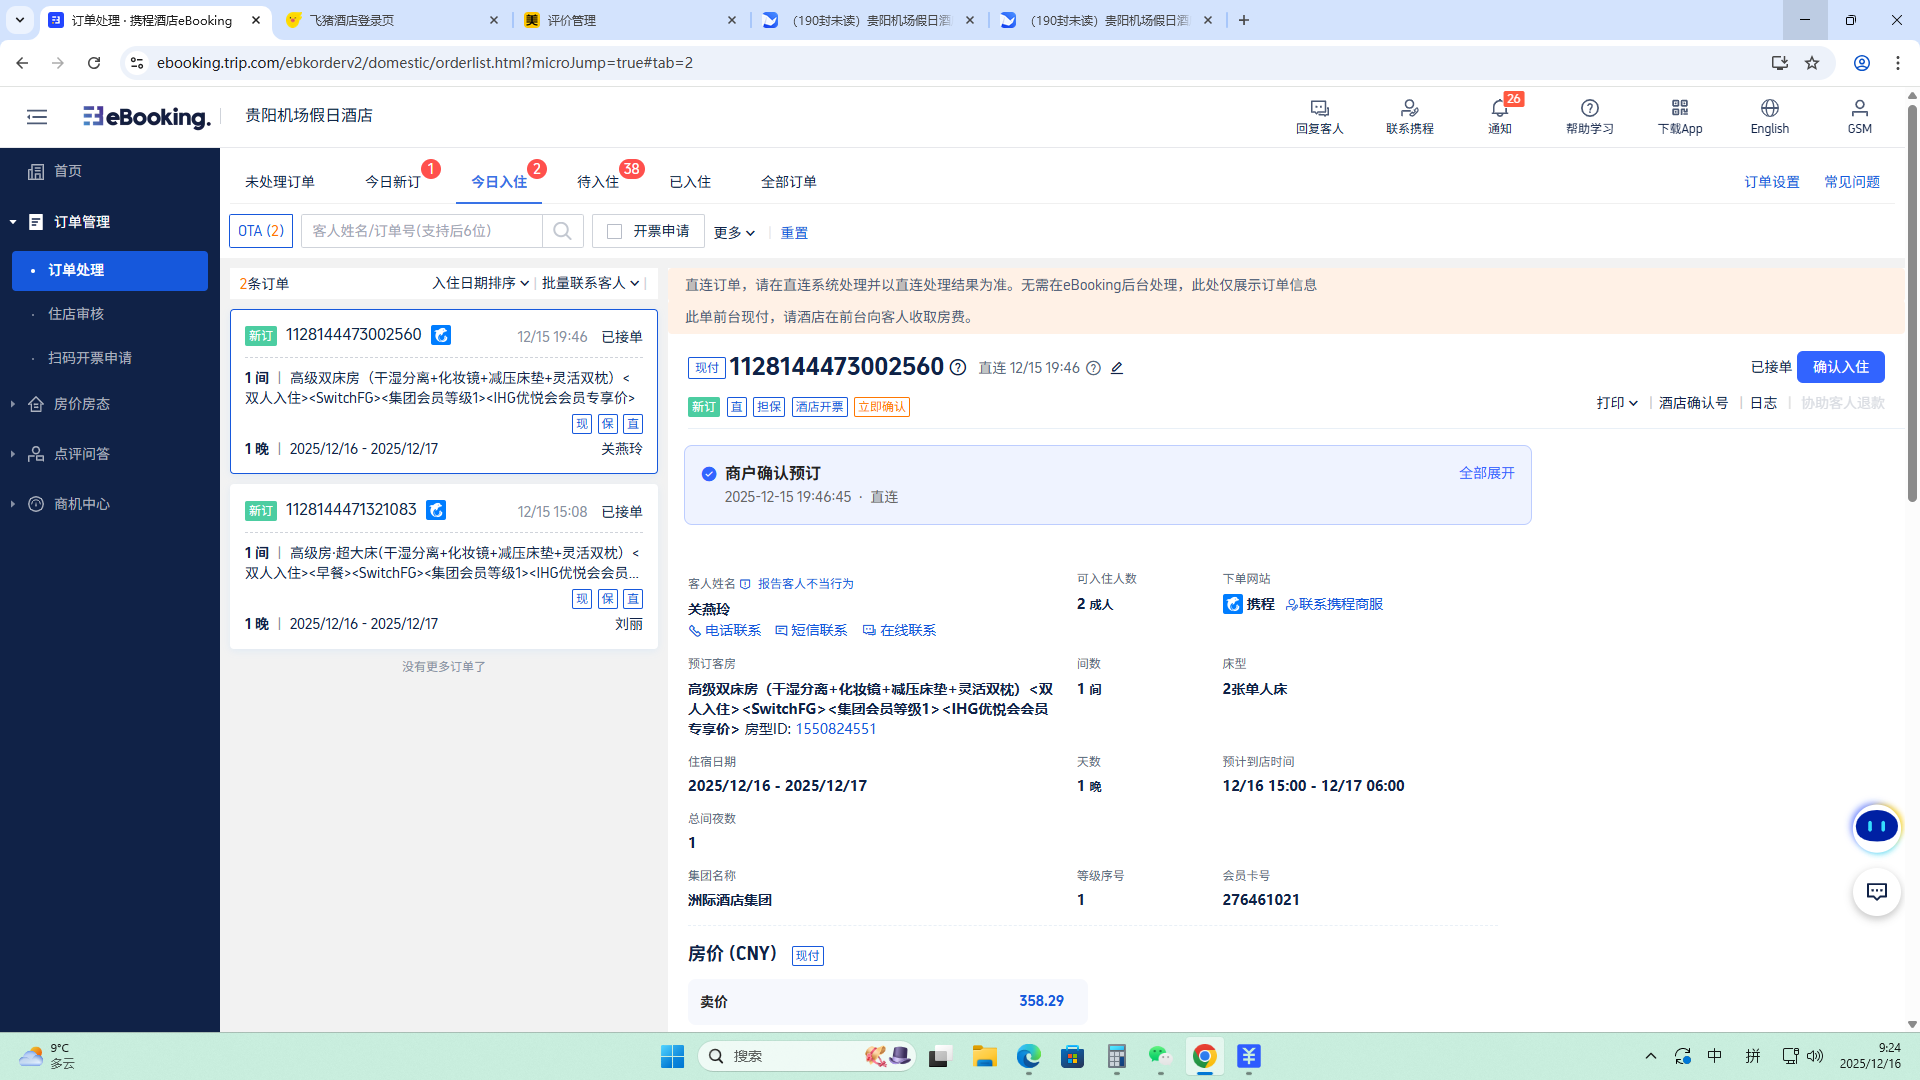
Task: Expand 房价房态 sidebar section
Action: click(82, 404)
